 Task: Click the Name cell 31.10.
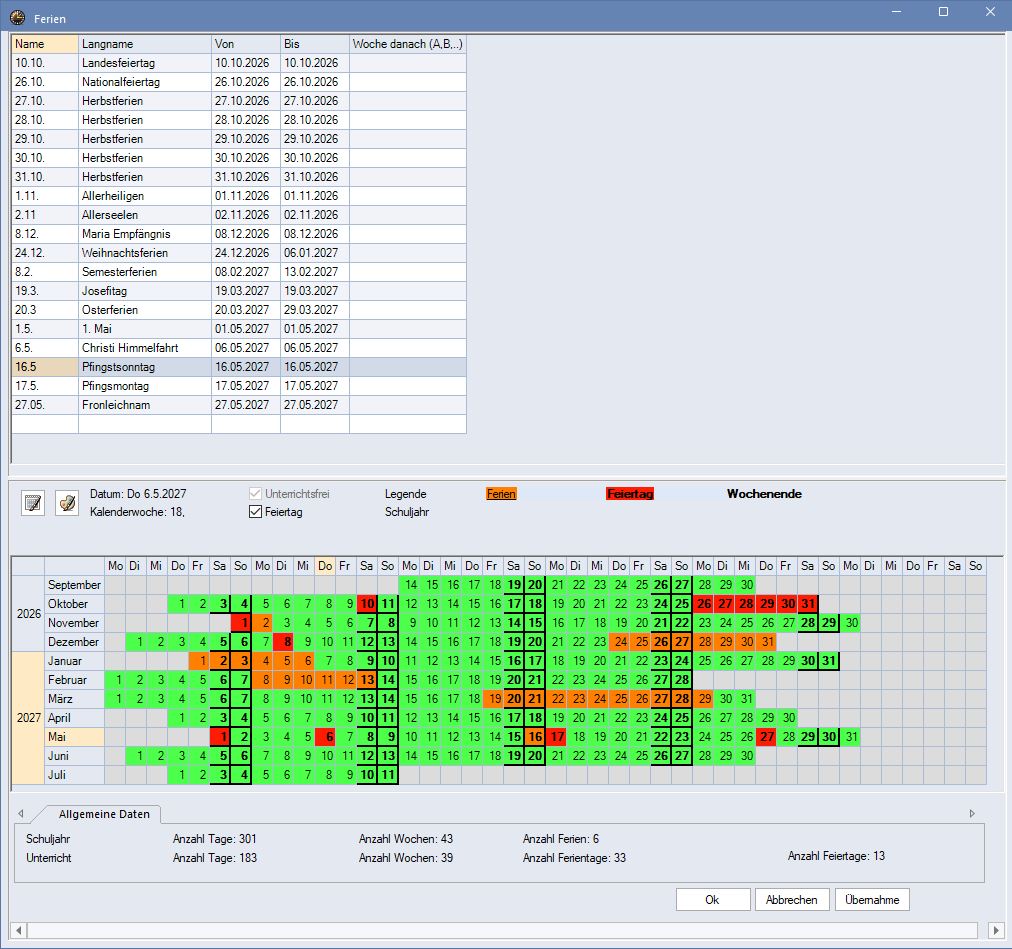tap(45, 177)
